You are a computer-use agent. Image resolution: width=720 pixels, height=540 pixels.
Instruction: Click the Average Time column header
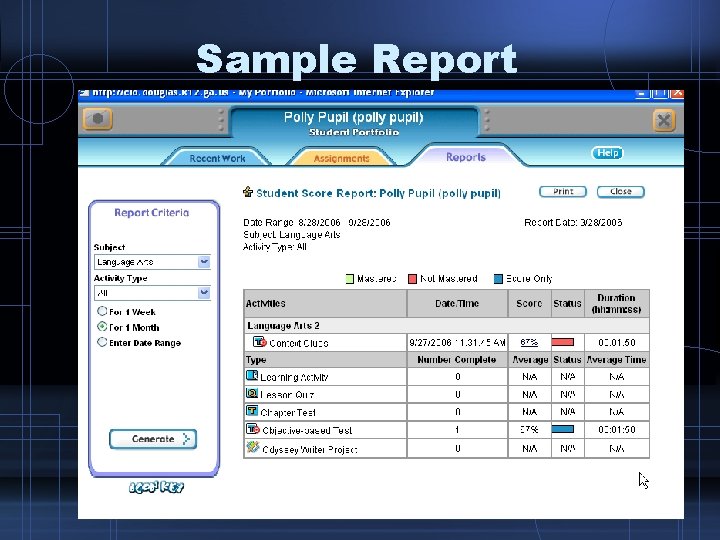pyautogui.click(x=616, y=360)
